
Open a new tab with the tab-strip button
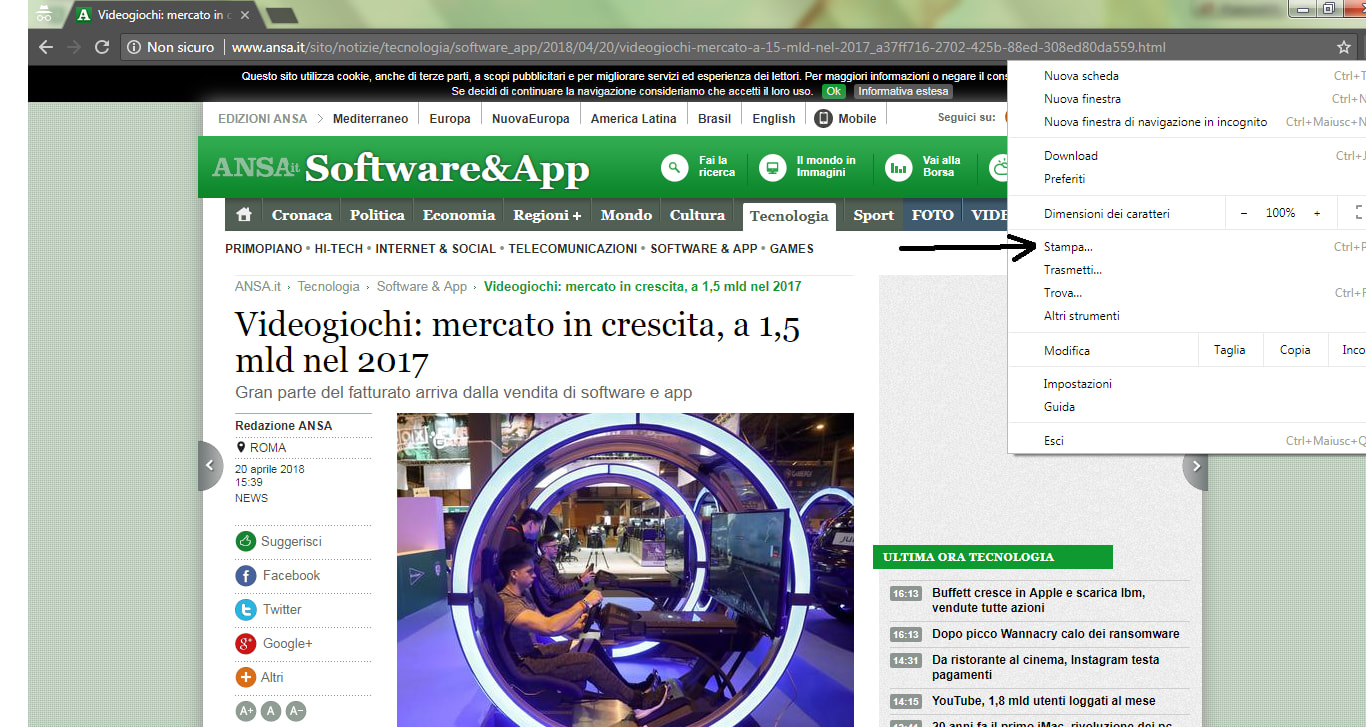coord(281,15)
